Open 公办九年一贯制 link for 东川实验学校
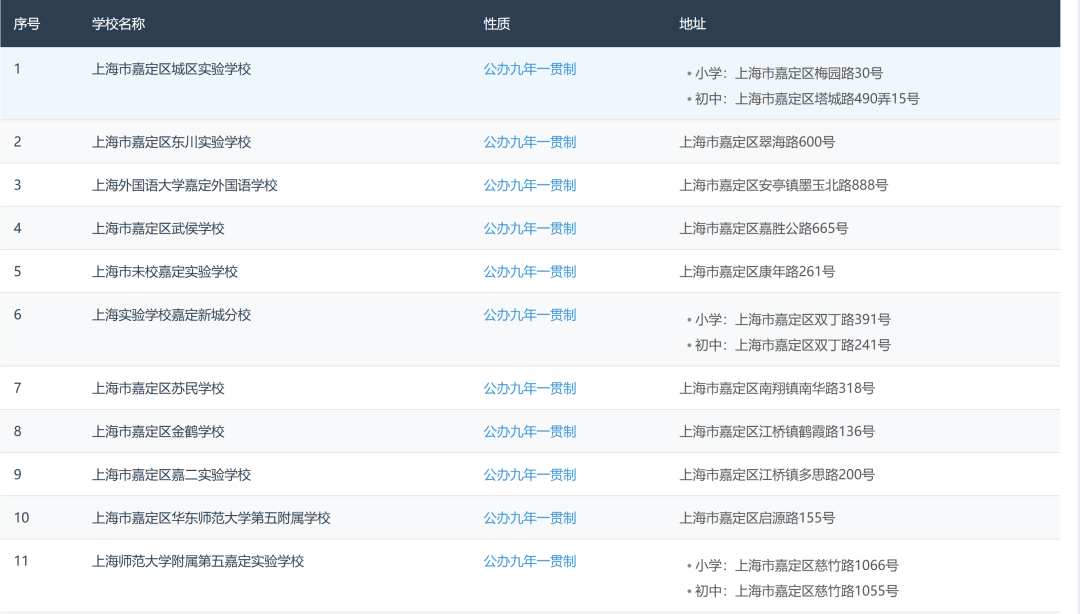The image size is (1080, 614). tap(530, 142)
